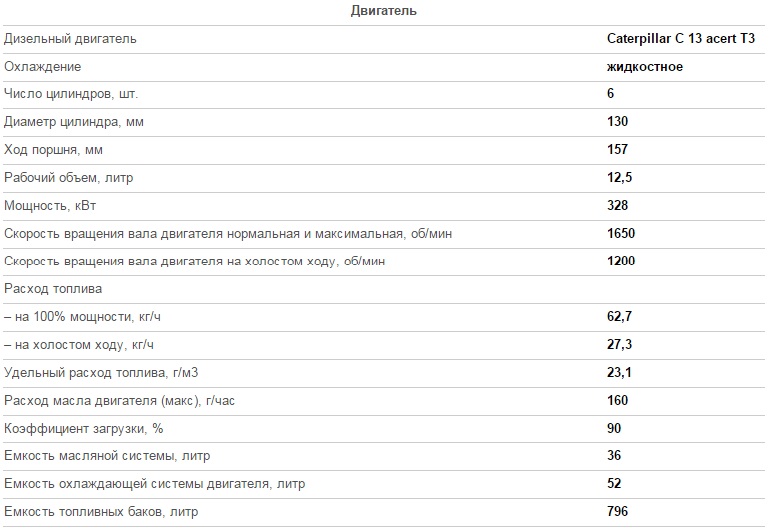This screenshot has height=528, width=772.
Task: Select the 100% power fuel value 62,7
Action: [x=619, y=316]
